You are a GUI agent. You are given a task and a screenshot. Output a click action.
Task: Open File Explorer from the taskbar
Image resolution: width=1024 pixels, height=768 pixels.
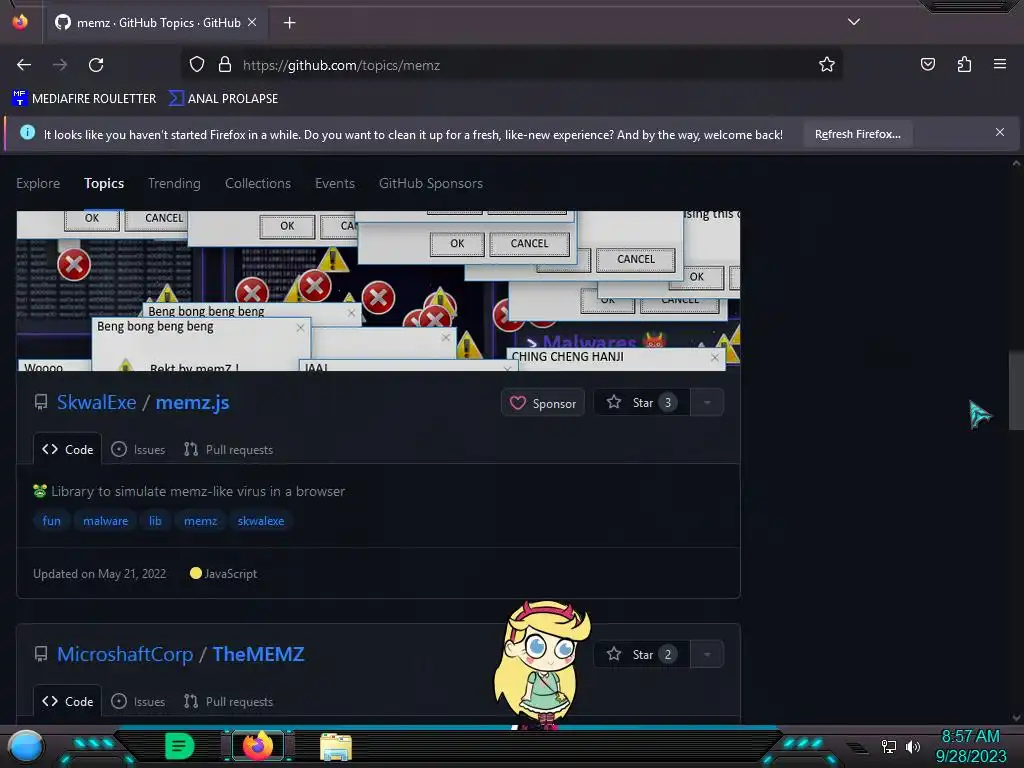(336, 746)
